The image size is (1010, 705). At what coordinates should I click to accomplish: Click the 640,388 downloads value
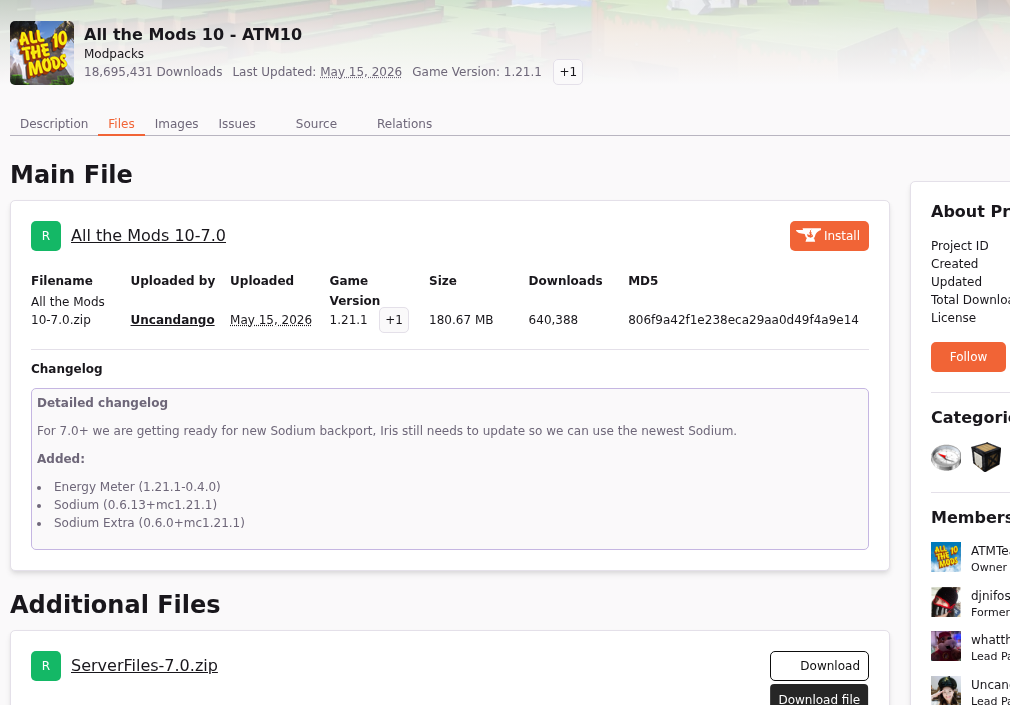tap(553, 320)
